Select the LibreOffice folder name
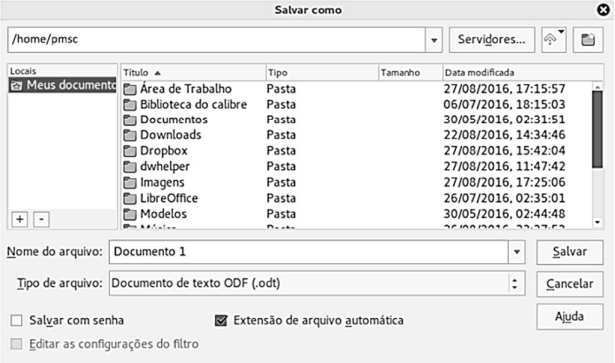Screen dimensions: 615x363 coord(169,198)
